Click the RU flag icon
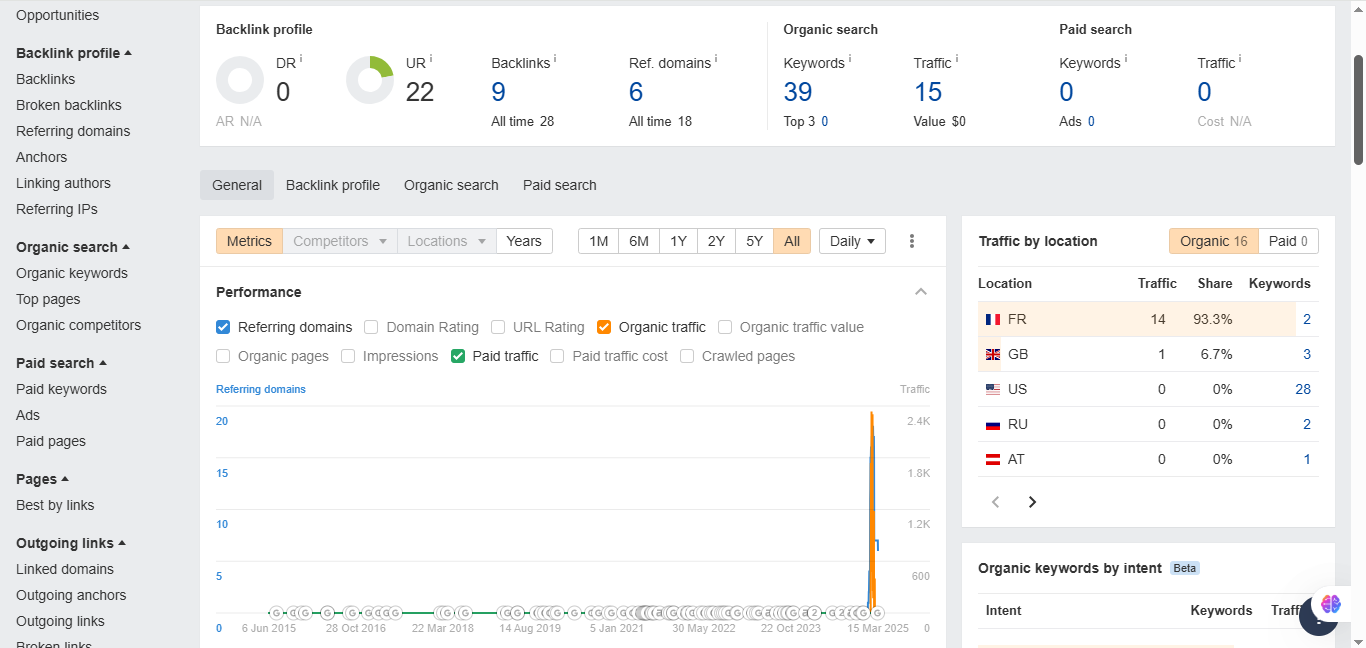 (993, 425)
